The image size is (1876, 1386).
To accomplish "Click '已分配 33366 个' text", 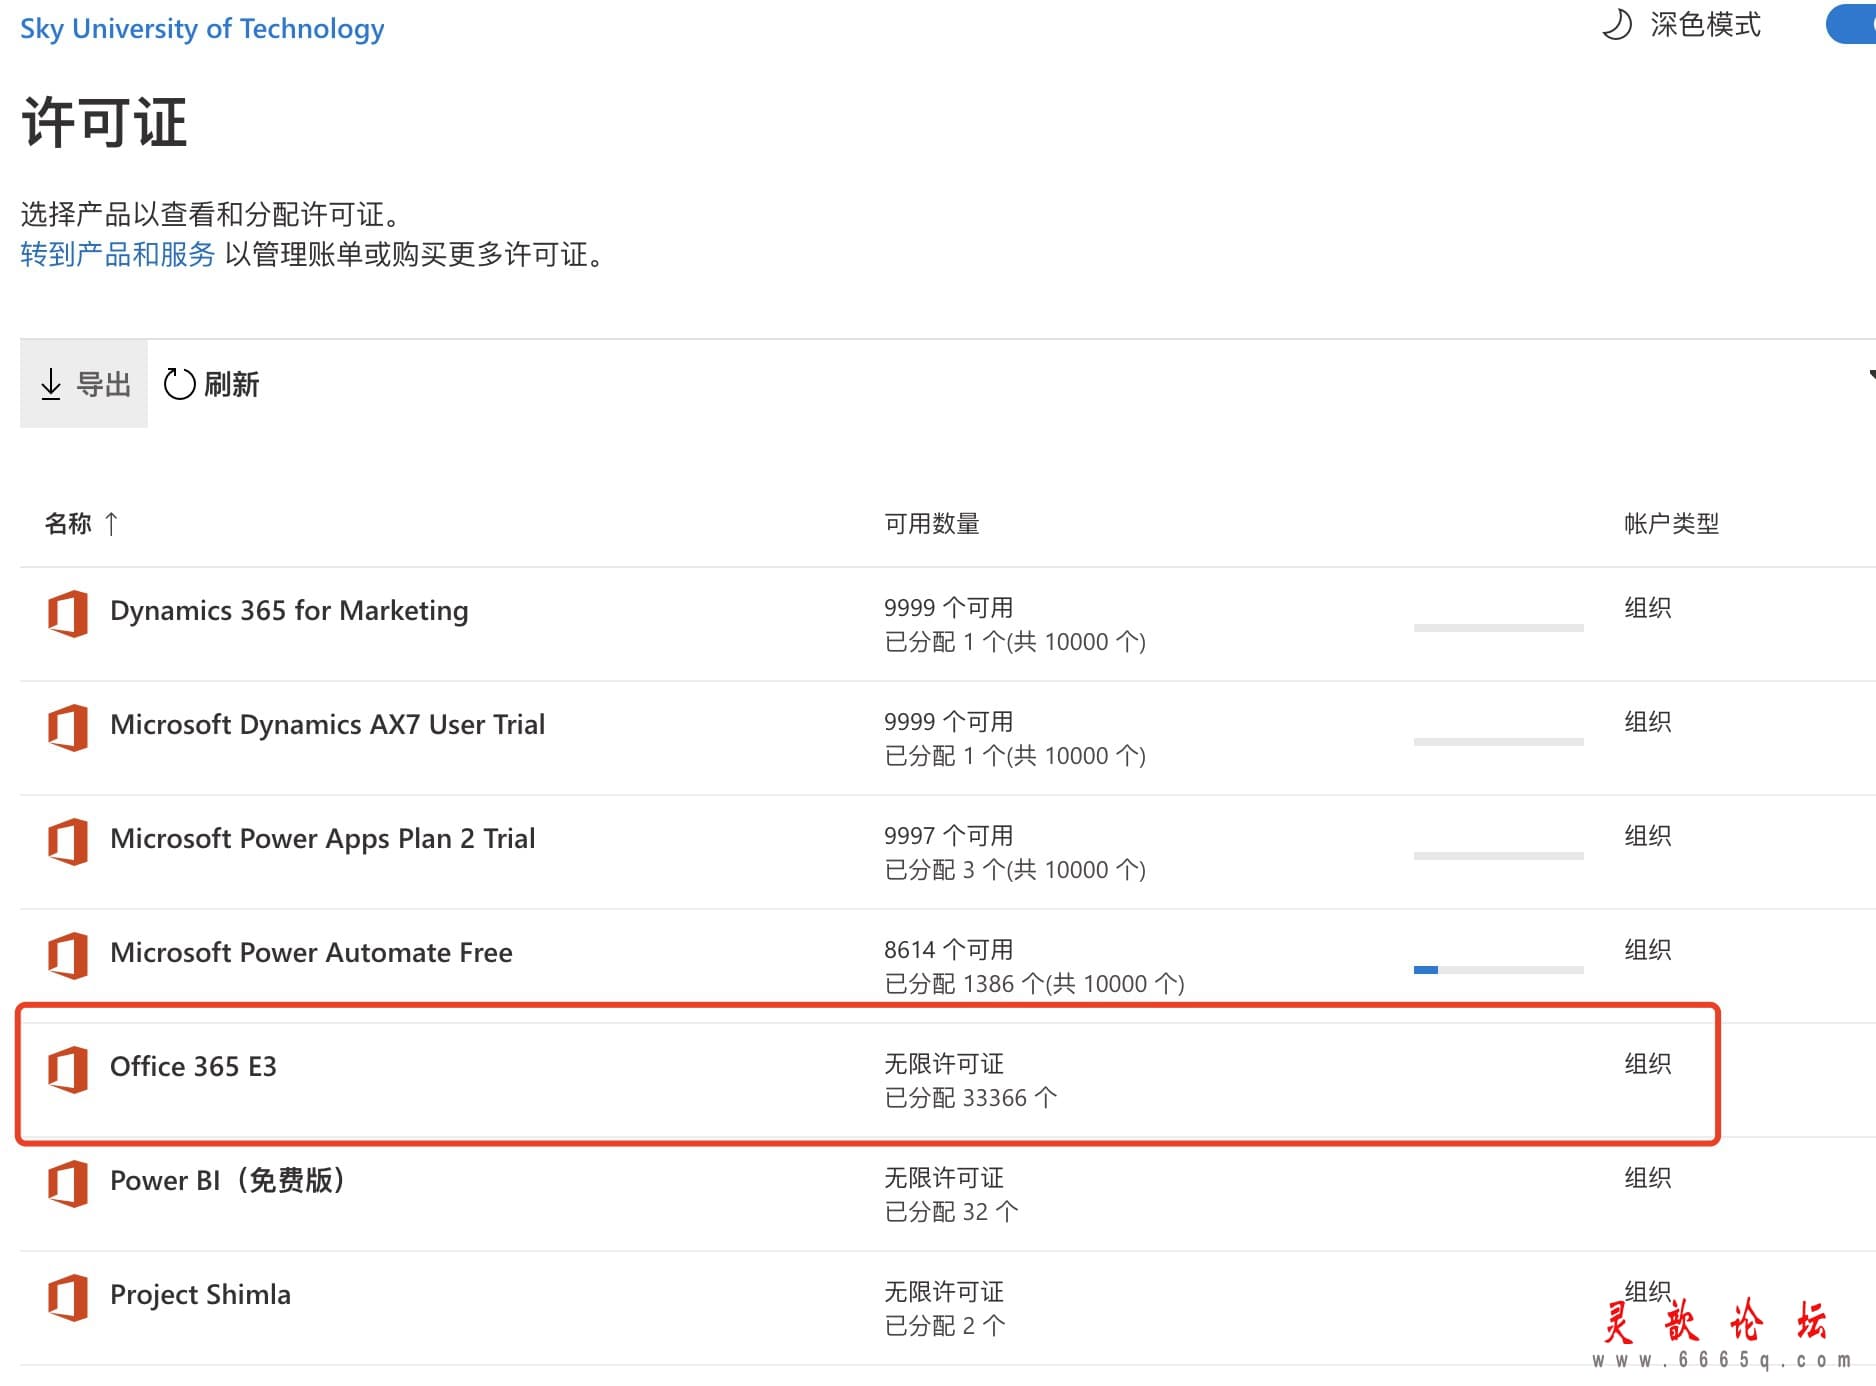I will tap(970, 1097).
